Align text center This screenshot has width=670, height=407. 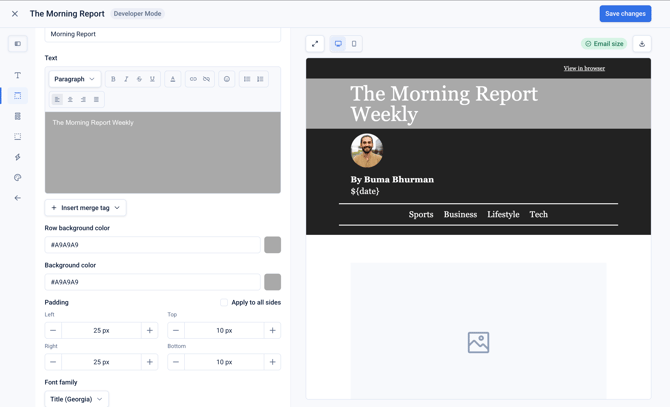tap(70, 100)
